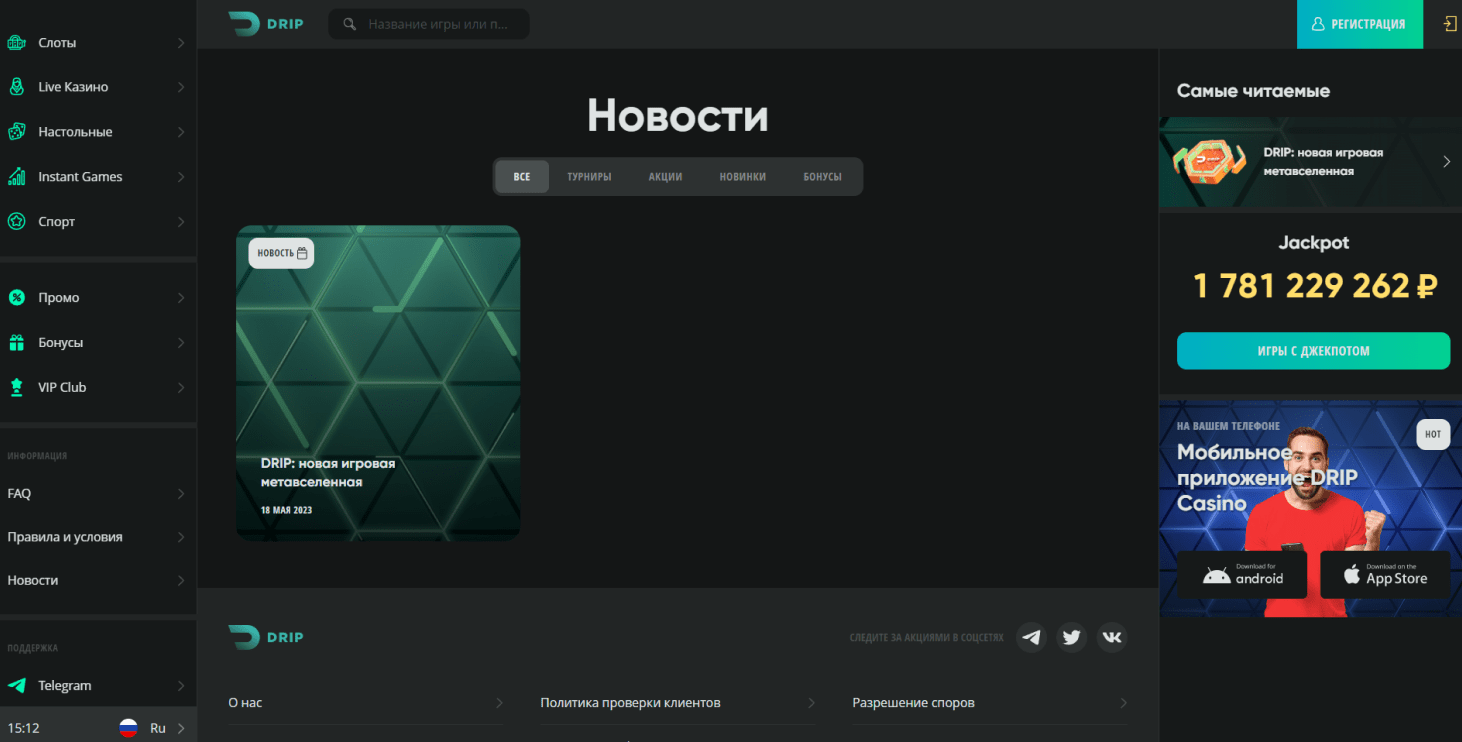Click the DRIP logo in the header

(266, 24)
